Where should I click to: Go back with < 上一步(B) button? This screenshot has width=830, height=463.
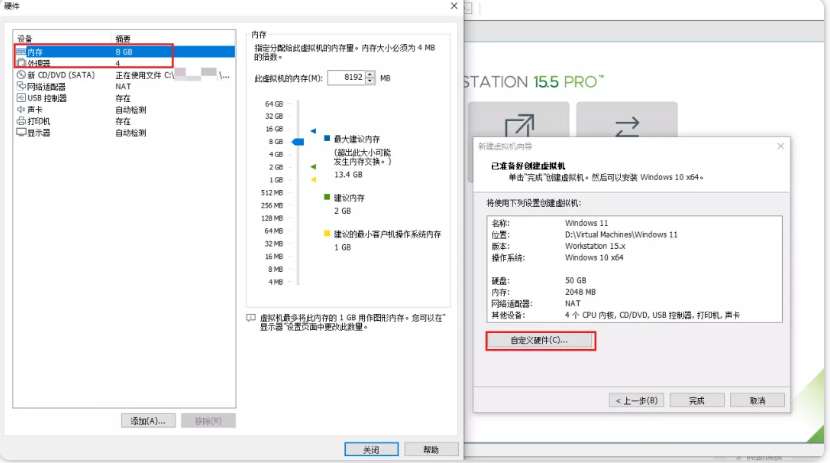[637, 400]
